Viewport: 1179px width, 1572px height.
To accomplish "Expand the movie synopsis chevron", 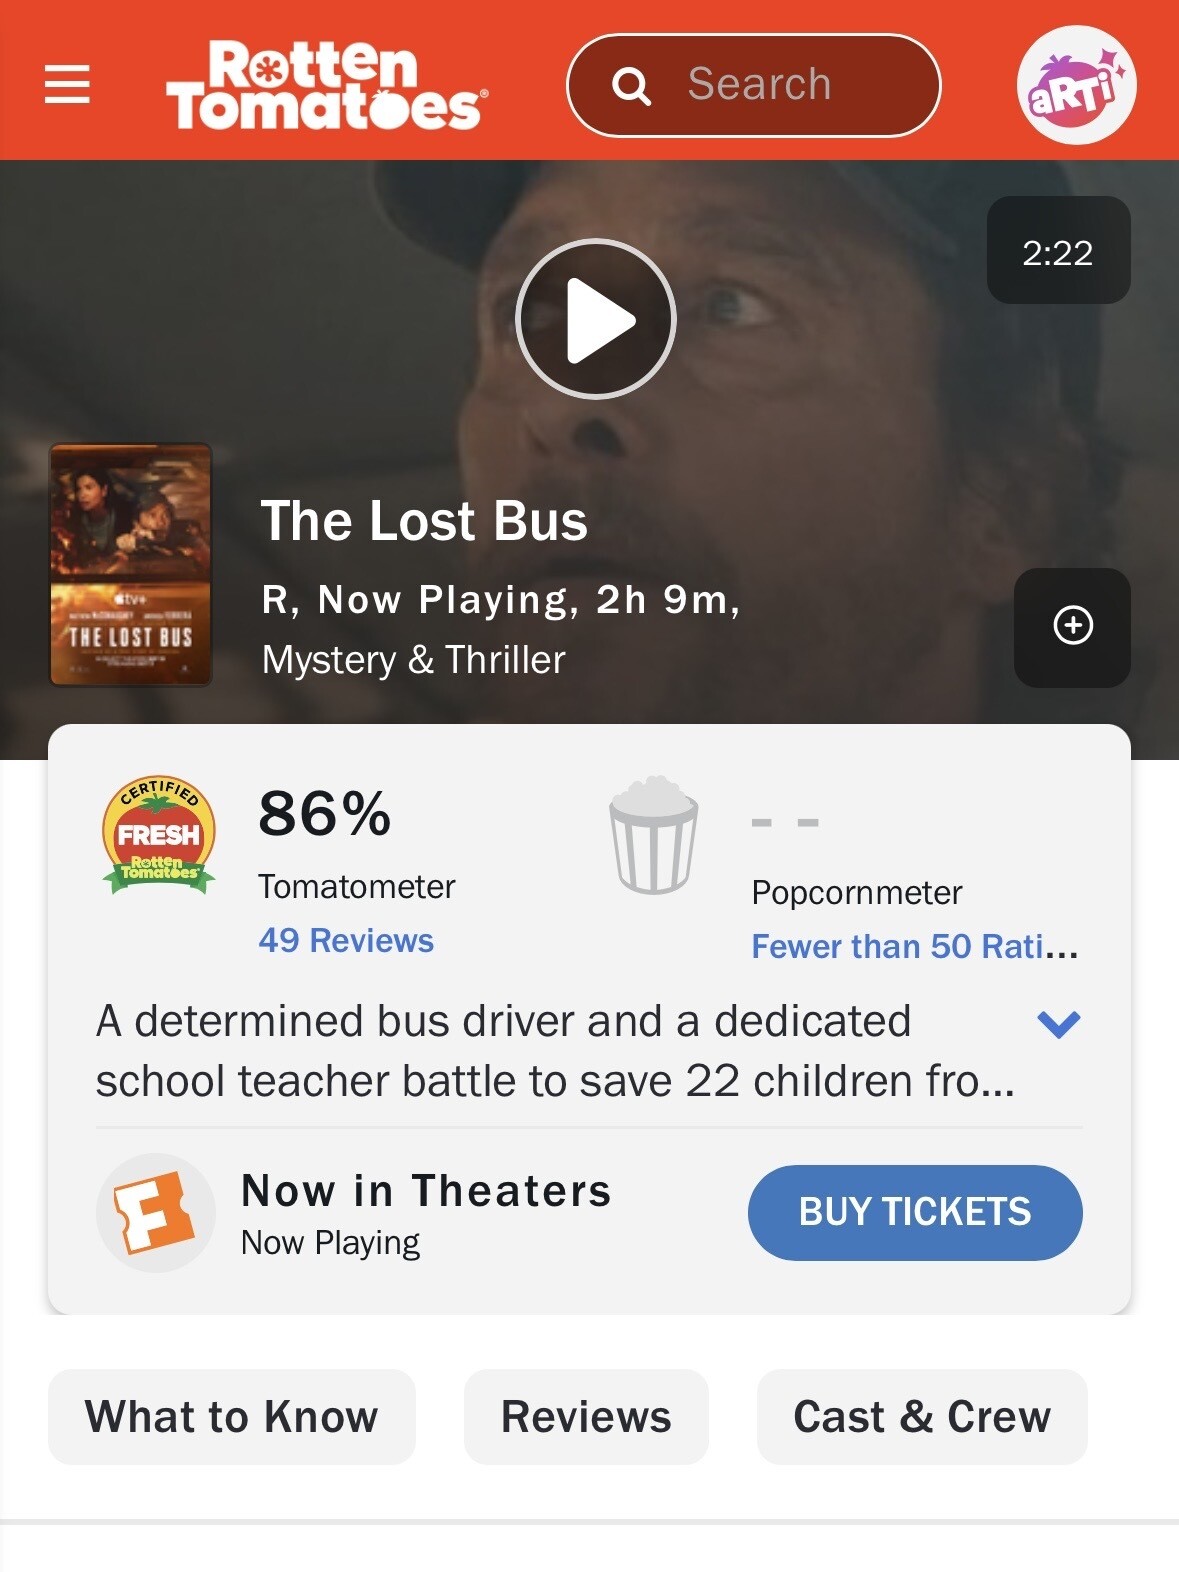I will [1058, 1023].
